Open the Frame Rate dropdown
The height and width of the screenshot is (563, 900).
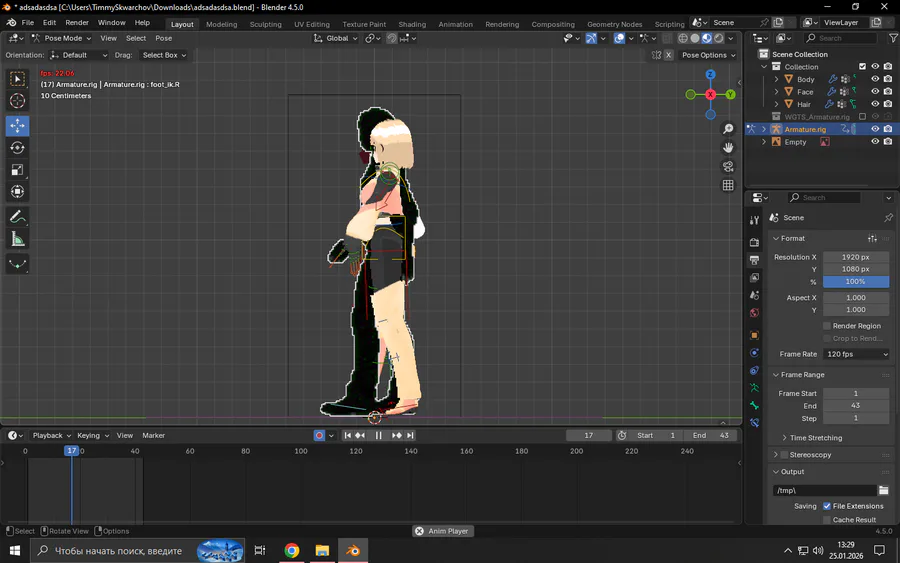click(856, 354)
